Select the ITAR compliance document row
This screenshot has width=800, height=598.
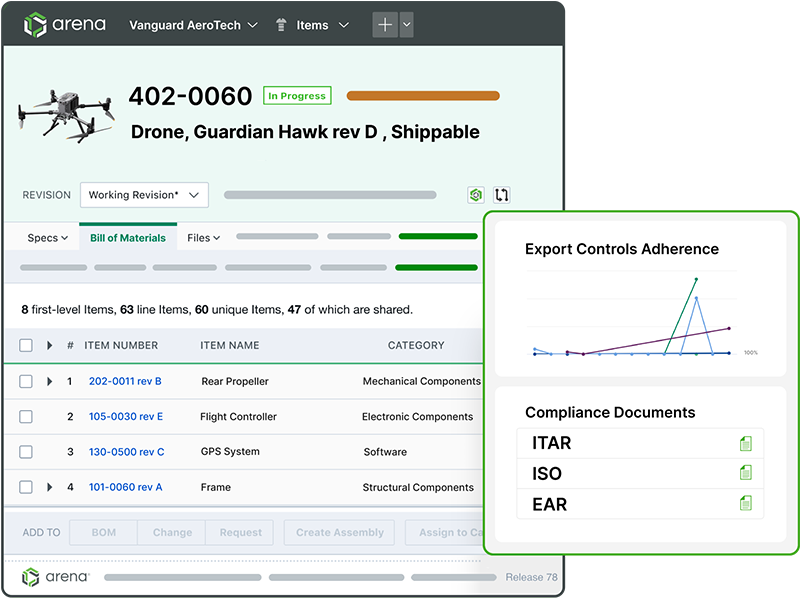point(640,443)
